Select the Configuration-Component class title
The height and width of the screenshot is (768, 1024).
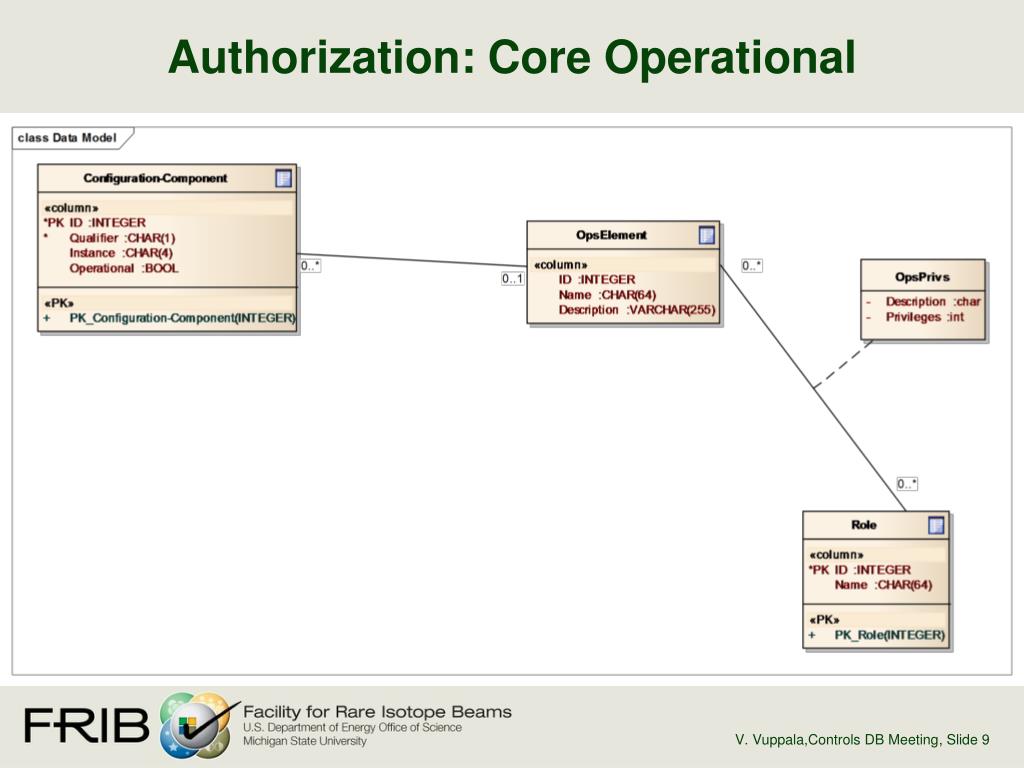[155, 178]
